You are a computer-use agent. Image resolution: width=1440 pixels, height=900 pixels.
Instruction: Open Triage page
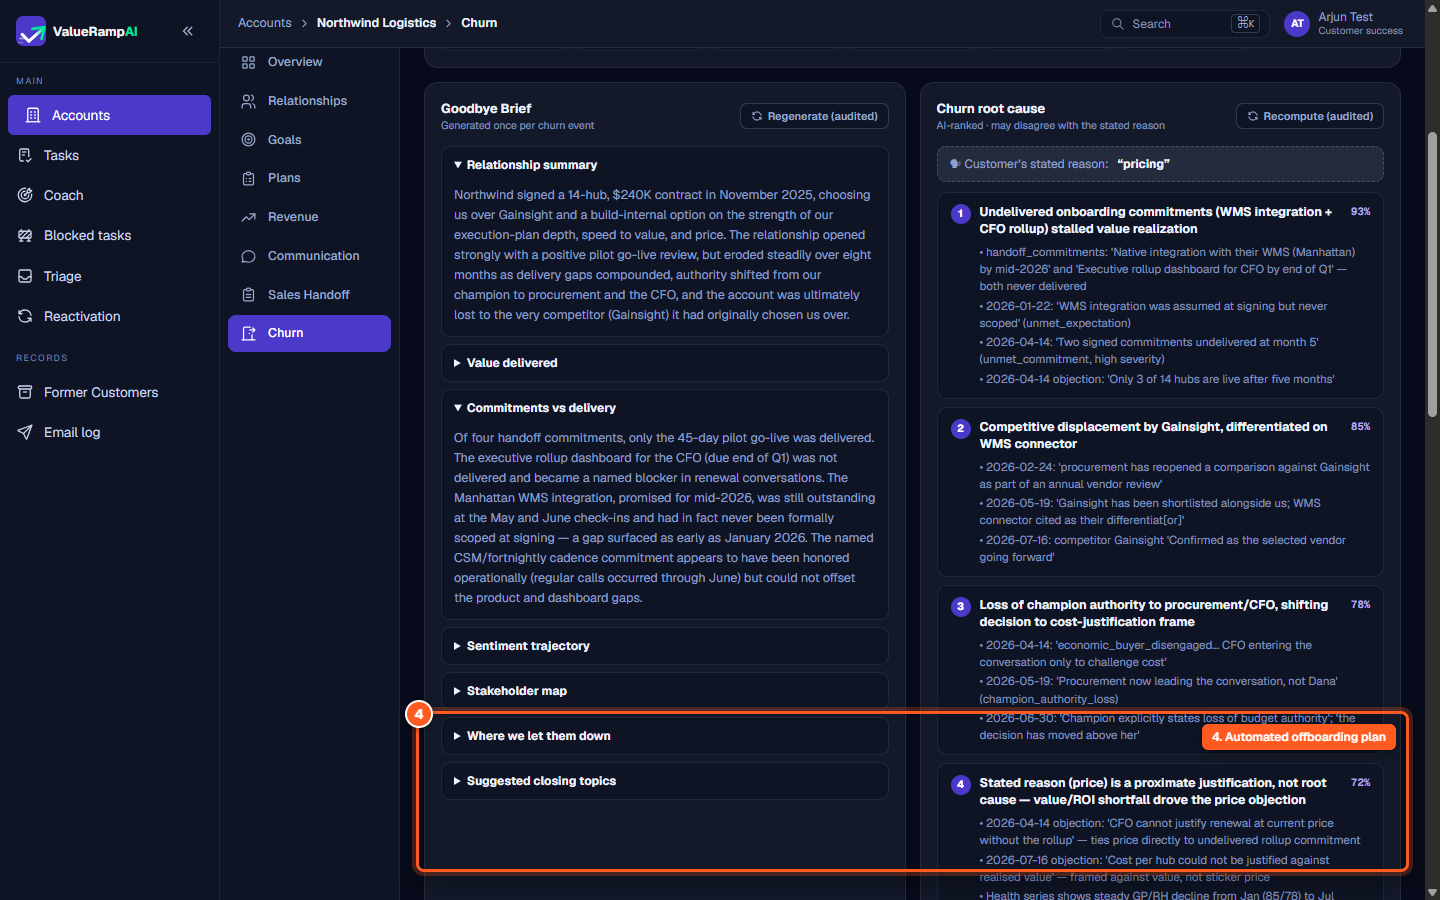(109, 276)
